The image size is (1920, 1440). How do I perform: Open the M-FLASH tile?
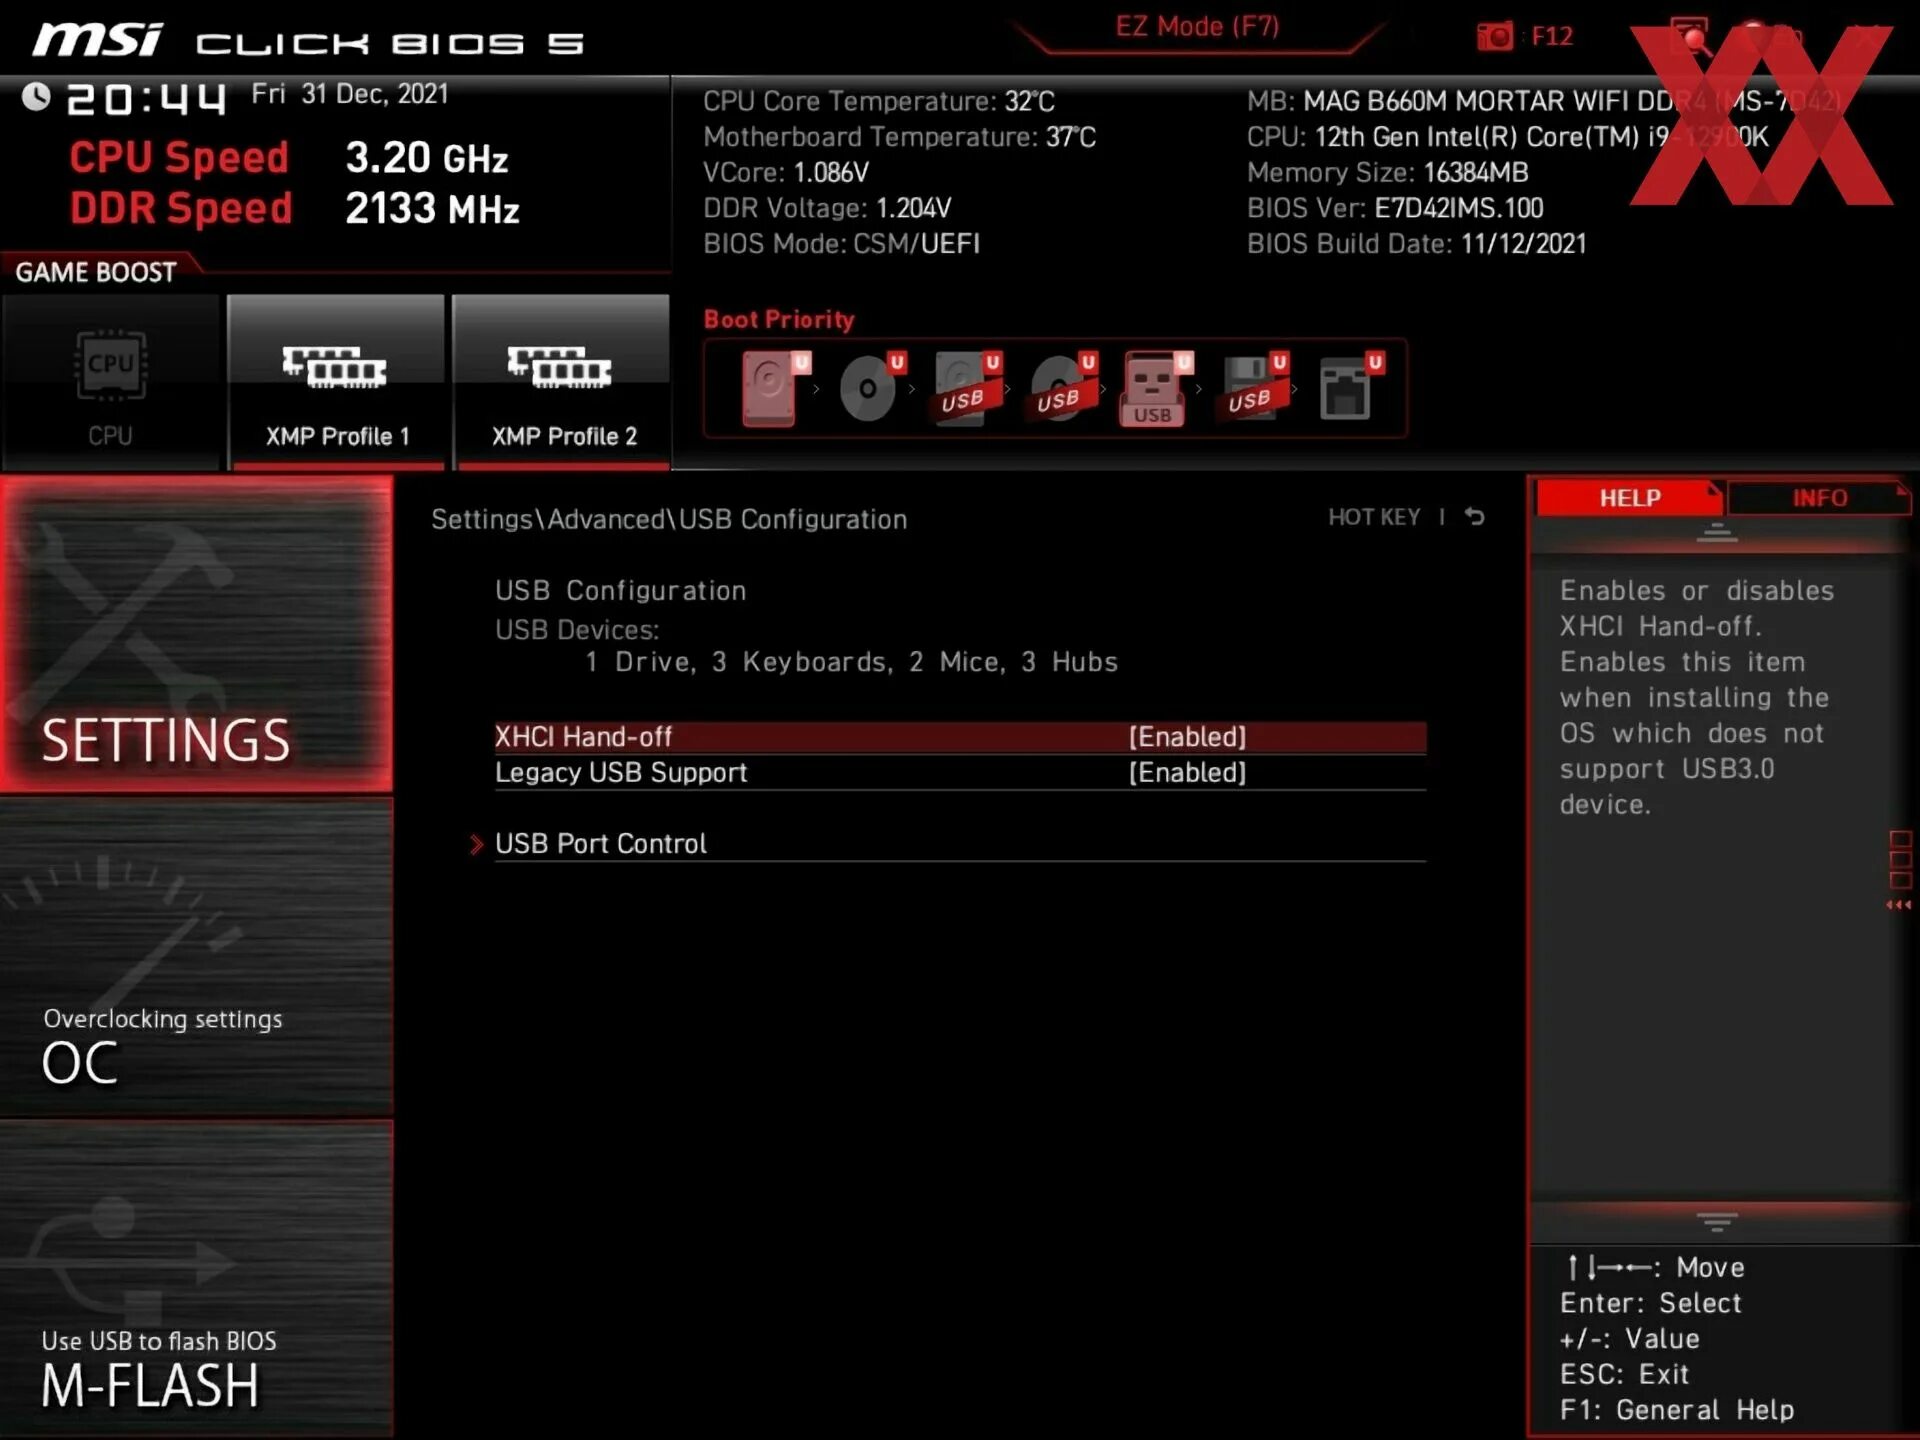coord(196,1279)
